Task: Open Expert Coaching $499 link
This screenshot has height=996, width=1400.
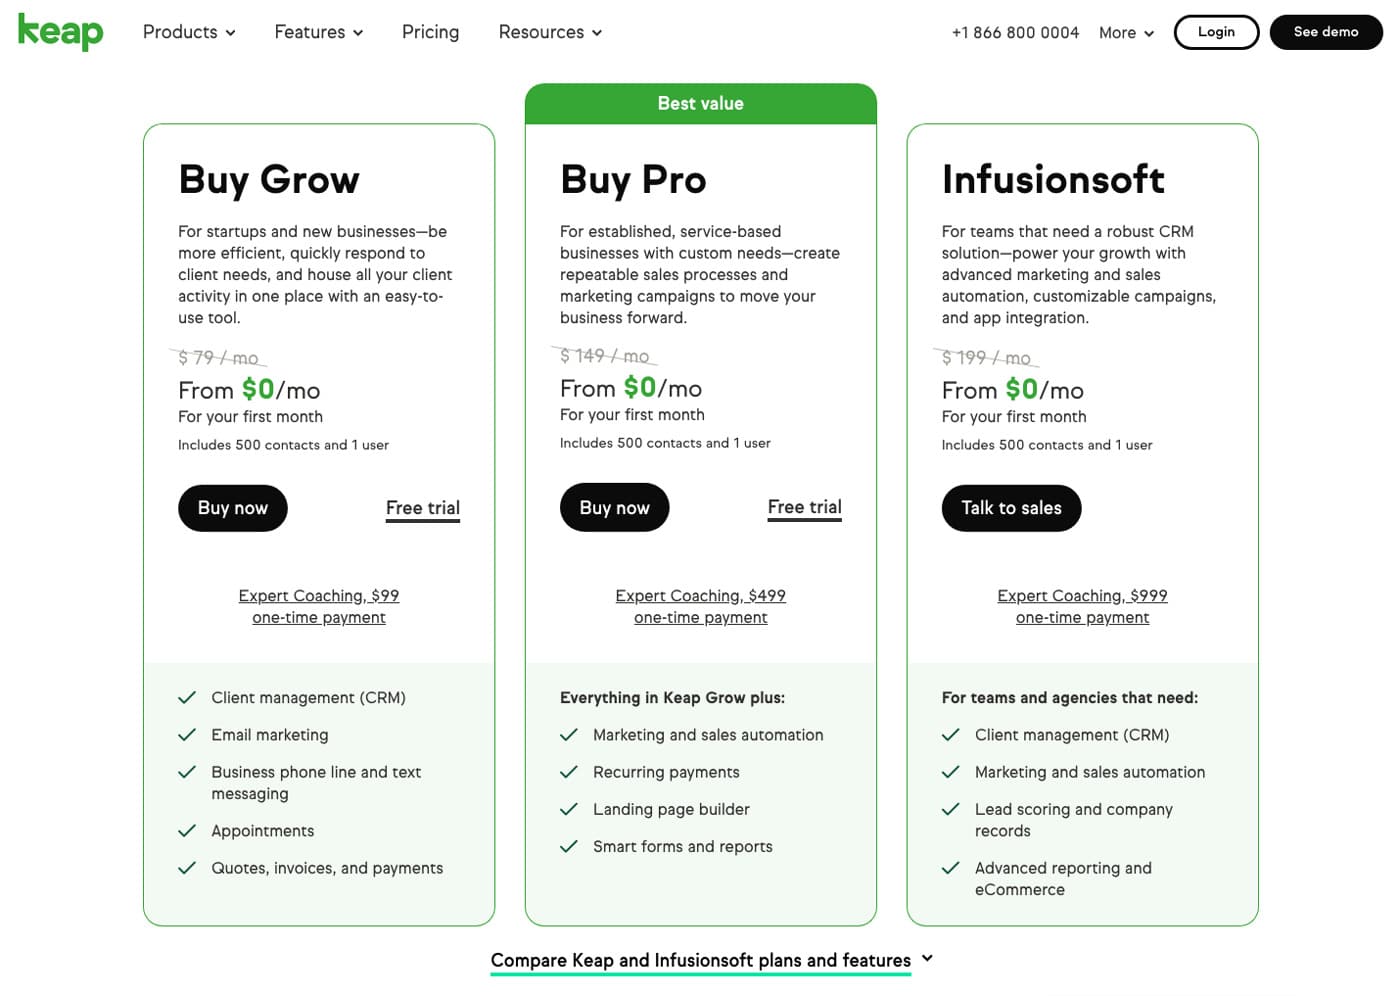Action: coord(700,606)
